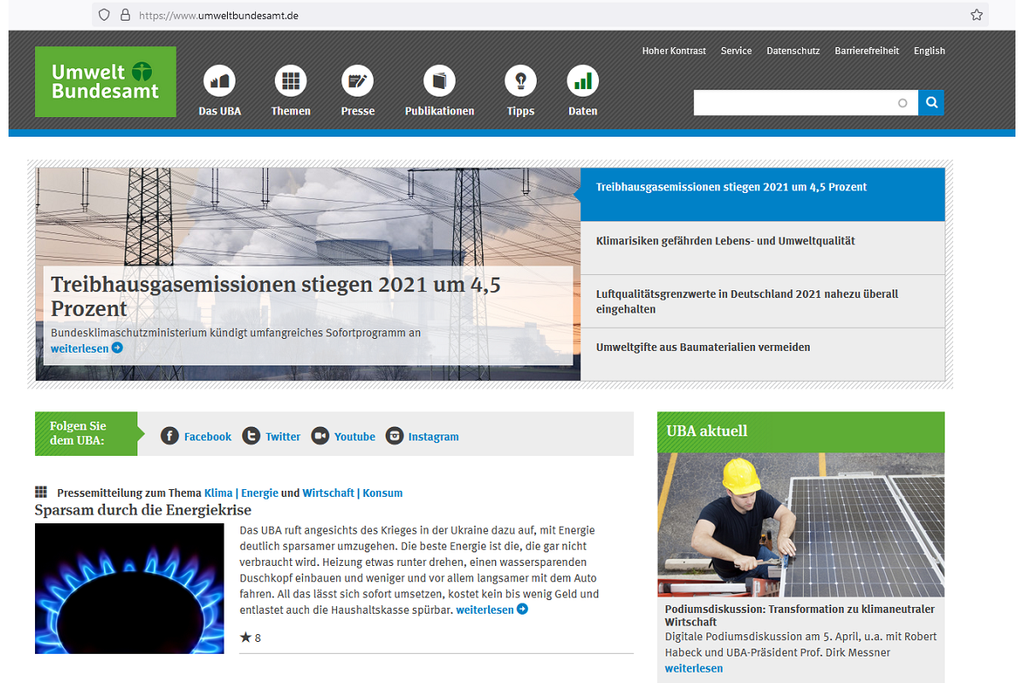Click the Das UBA navigation icon

coord(219,81)
